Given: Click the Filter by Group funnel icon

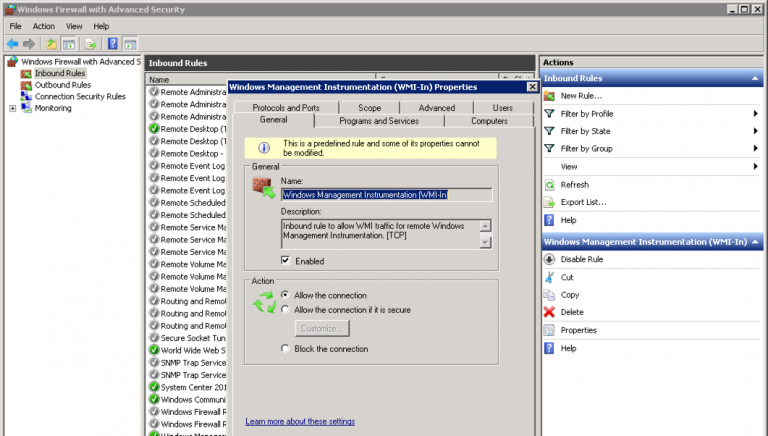Looking at the screenshot, I should coord(550,148).
